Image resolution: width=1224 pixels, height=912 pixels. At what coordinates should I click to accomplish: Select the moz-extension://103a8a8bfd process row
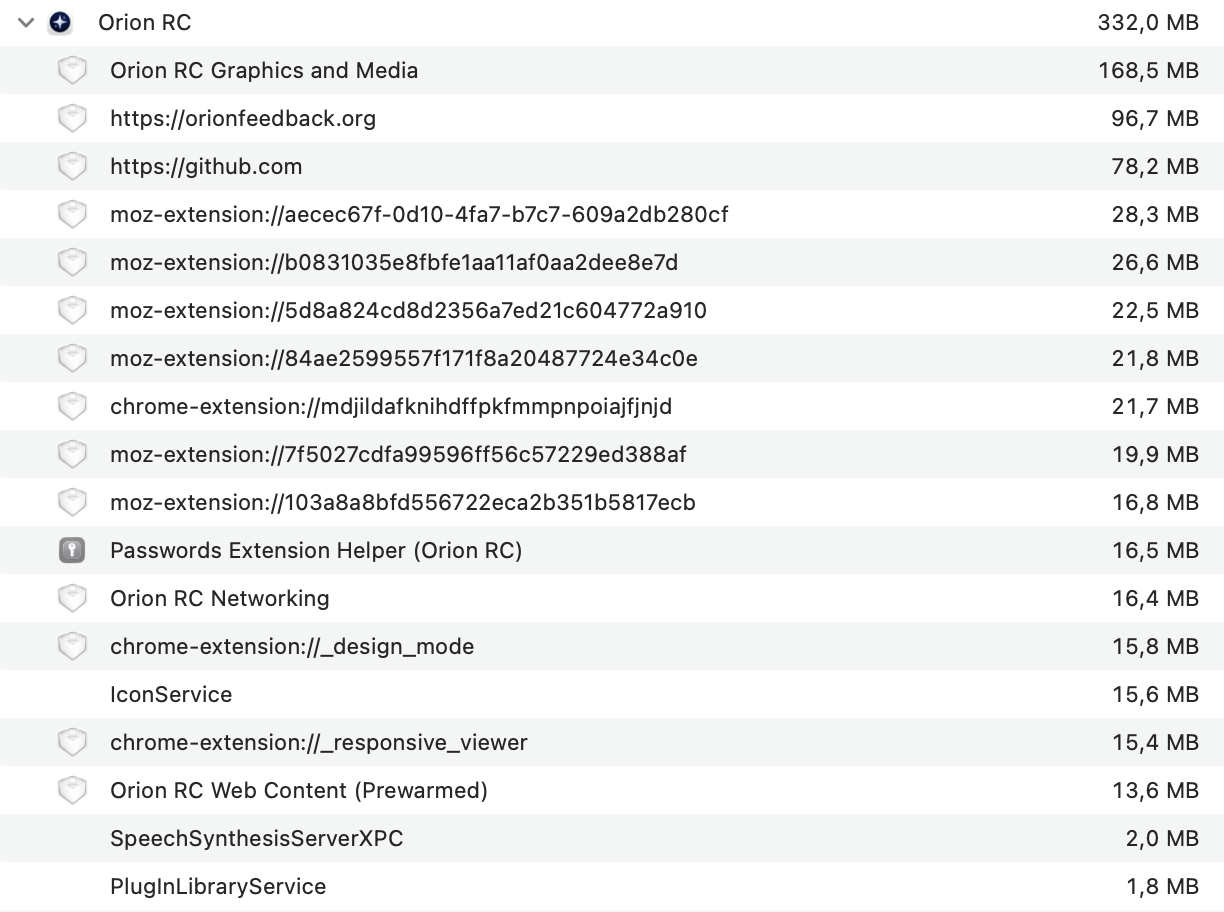pos(403,502)
